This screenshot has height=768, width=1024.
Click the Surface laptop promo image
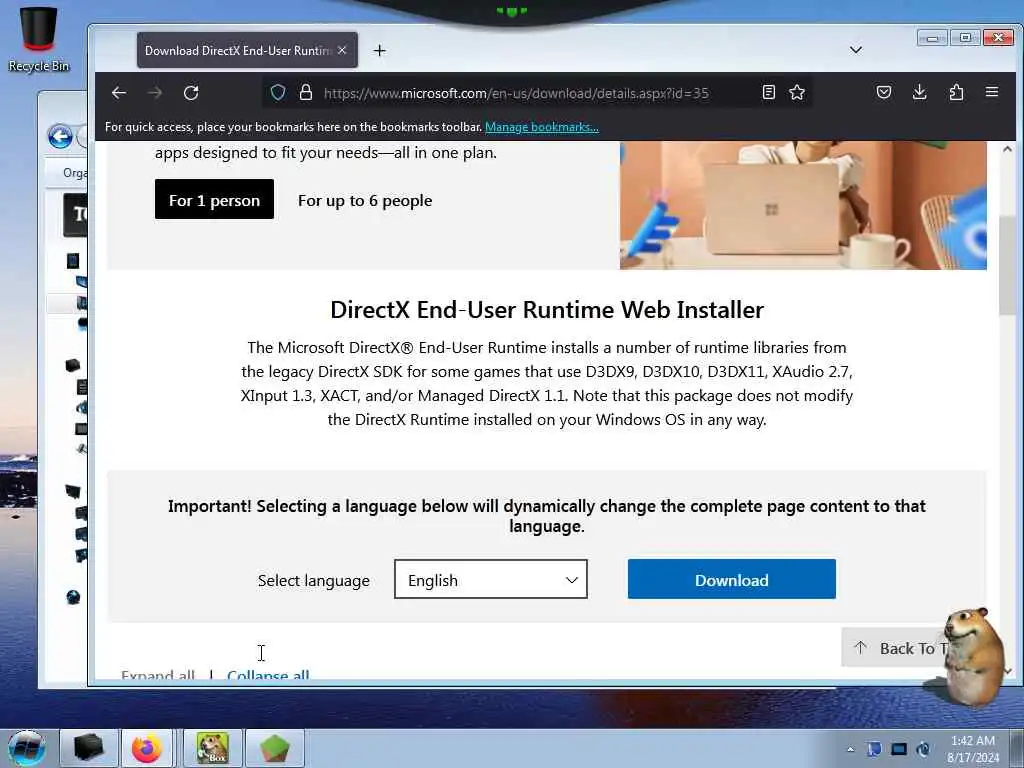[x=803, y=205]
